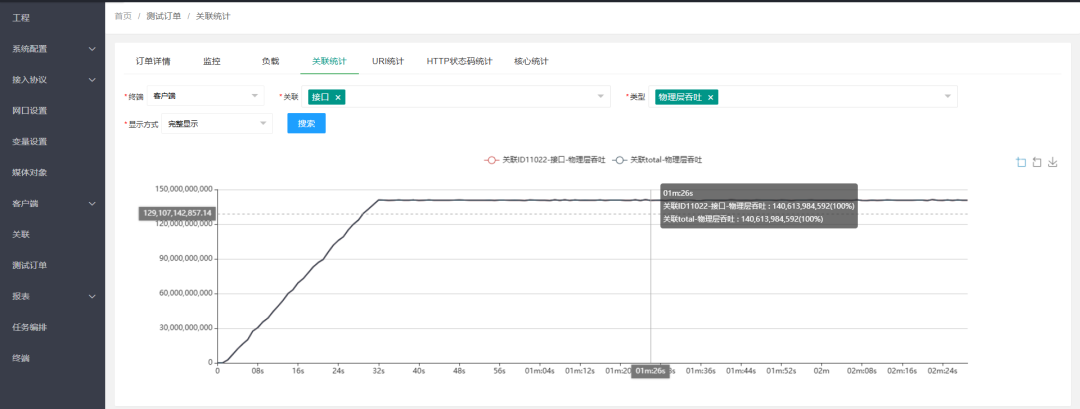The width and height of the screenshot is (1080, 409).
Task: Switch to the HTTP状态码统计 tab
Action: click(459, 61)
